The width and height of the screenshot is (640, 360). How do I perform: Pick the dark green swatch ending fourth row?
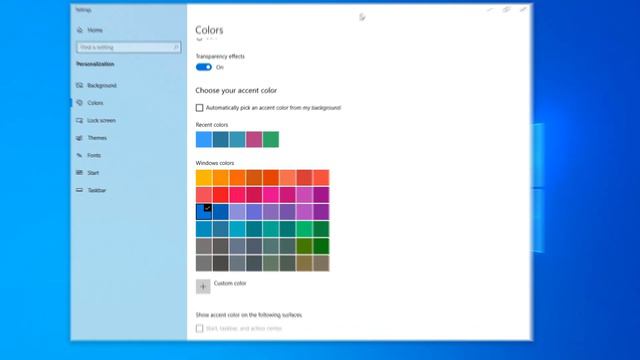point(321,229)
